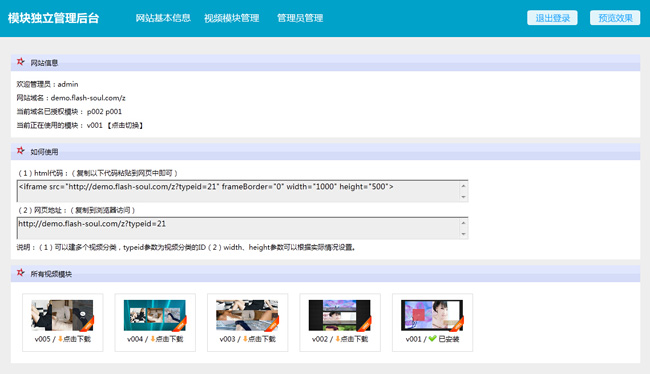Click the red star icon beside 网站信息
Image resolution: width=650 pixels, height=374 pixels.
(21, 62)
